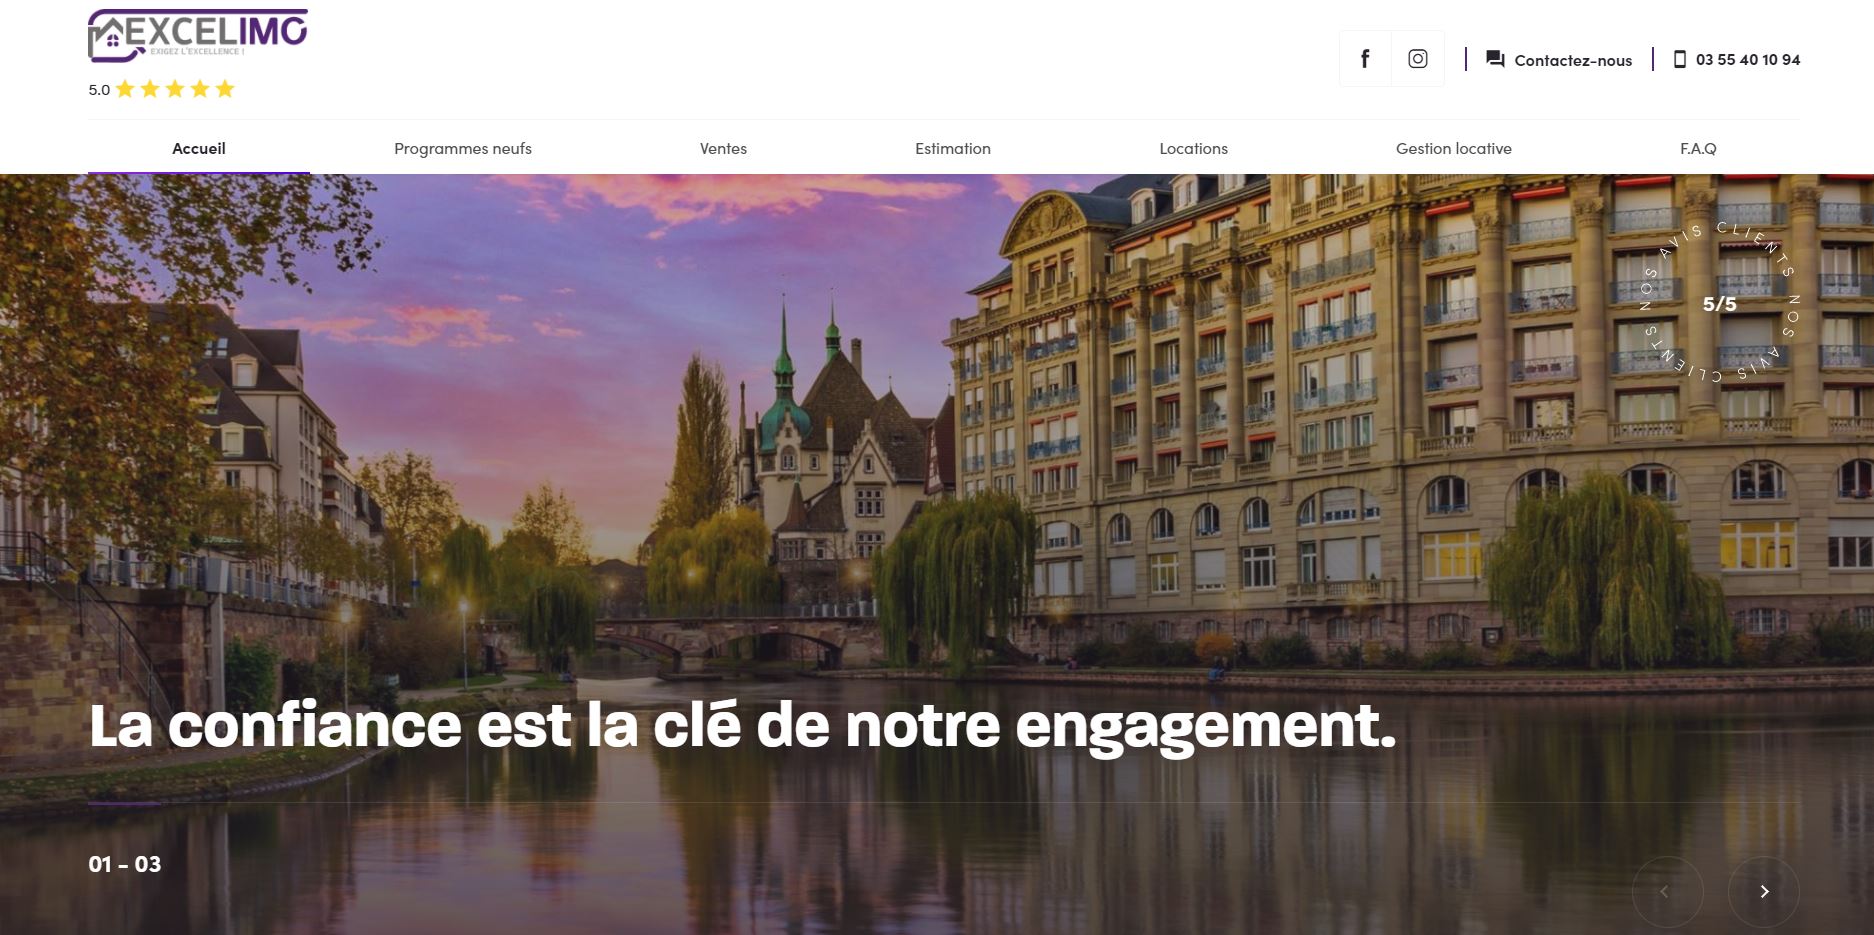Click the Excelimo logo
Screen dimensions: 1874x935
pyautogui.click(x=198, y=36)
